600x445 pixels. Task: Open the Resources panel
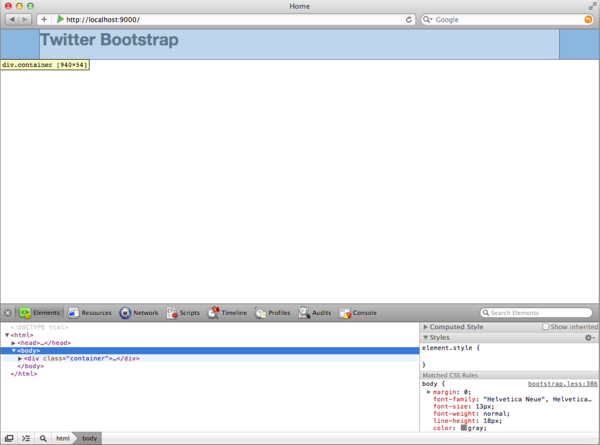tap(90, 313)
